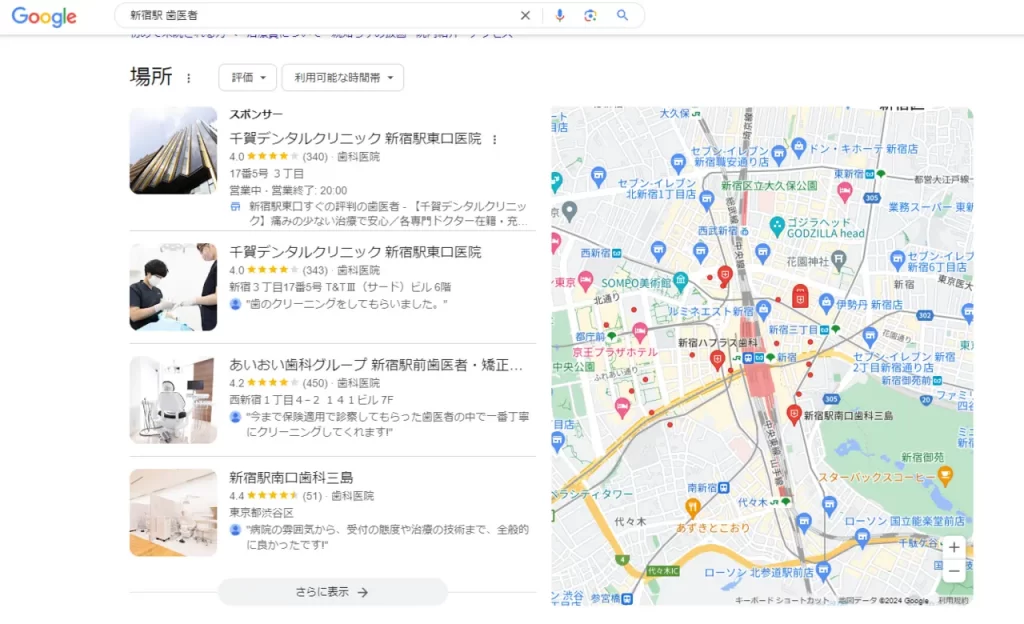The image size is (1024, 624).
Task: Click the sponsored ad description text link
Action: [388, 213]
